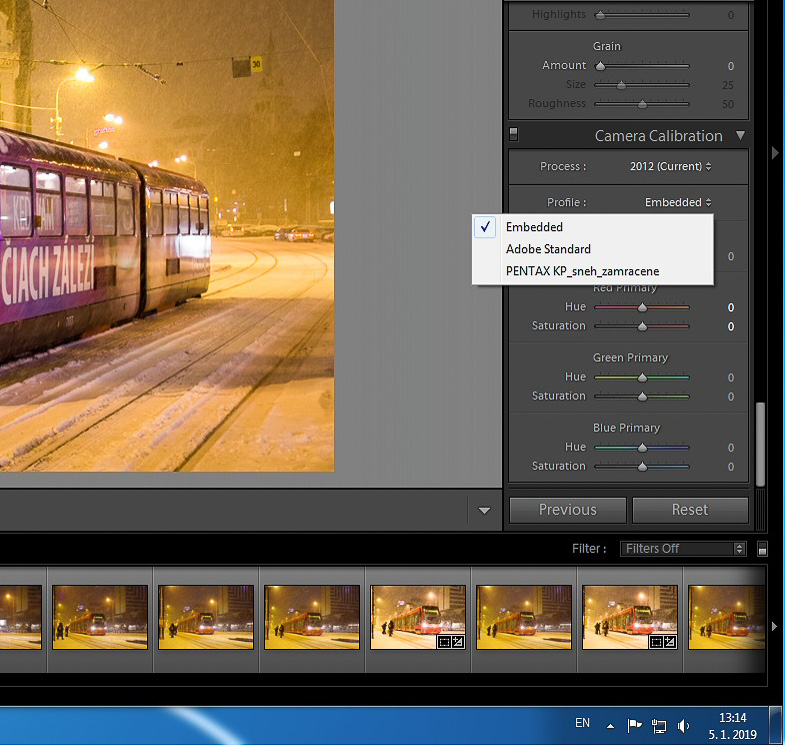Choose Adobe Standard profile

[x=593, y=249]
